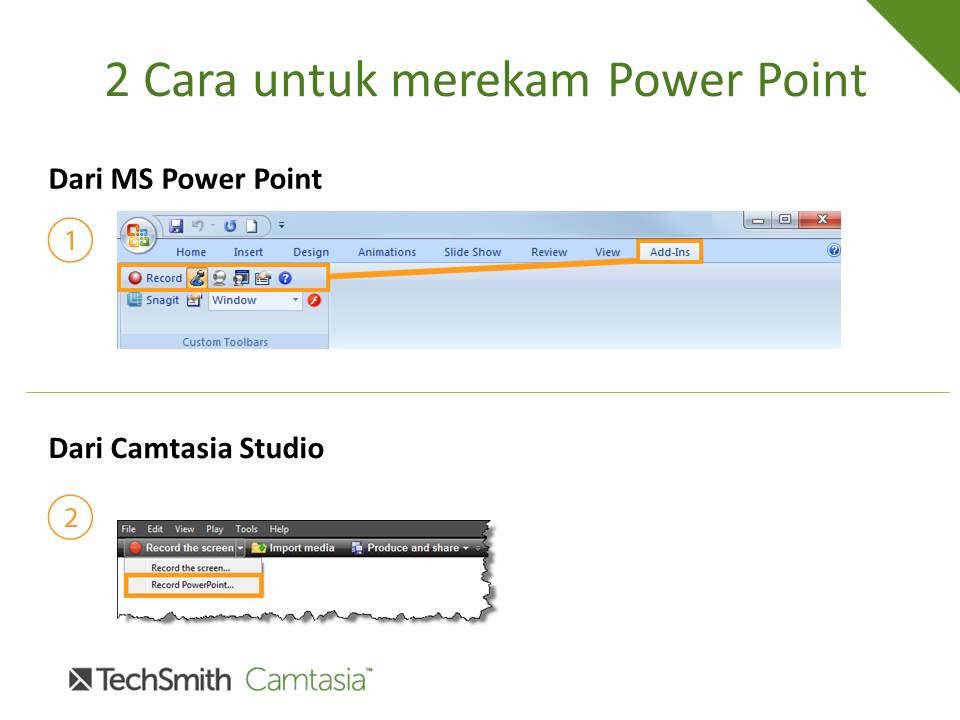Choose 'Record the screen...' menu entry

click(x=190, y=568)
